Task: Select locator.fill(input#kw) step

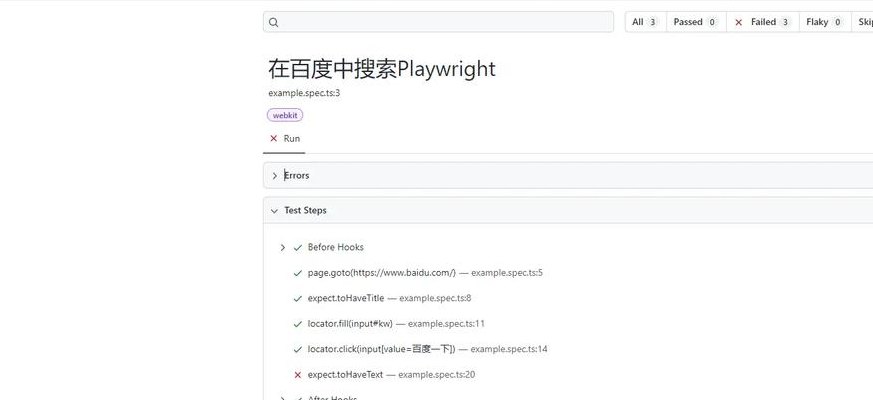Action: (350, 324)
